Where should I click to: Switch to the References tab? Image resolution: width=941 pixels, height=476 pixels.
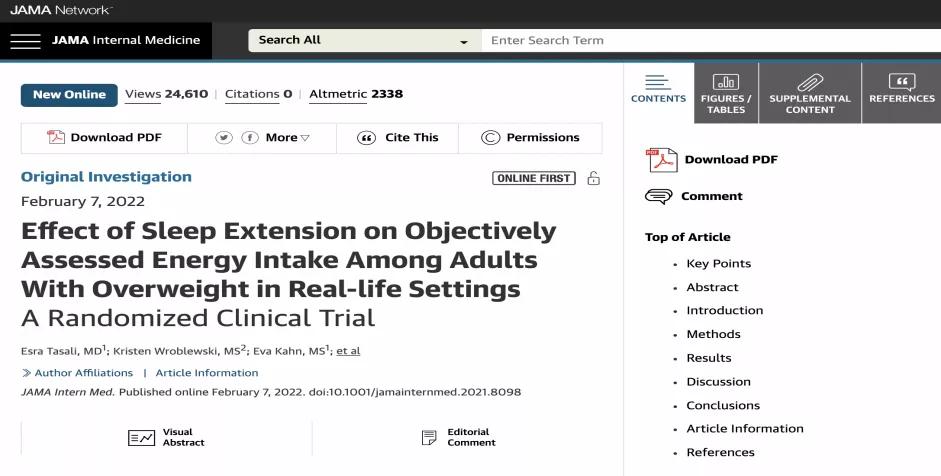pos(901,93)
